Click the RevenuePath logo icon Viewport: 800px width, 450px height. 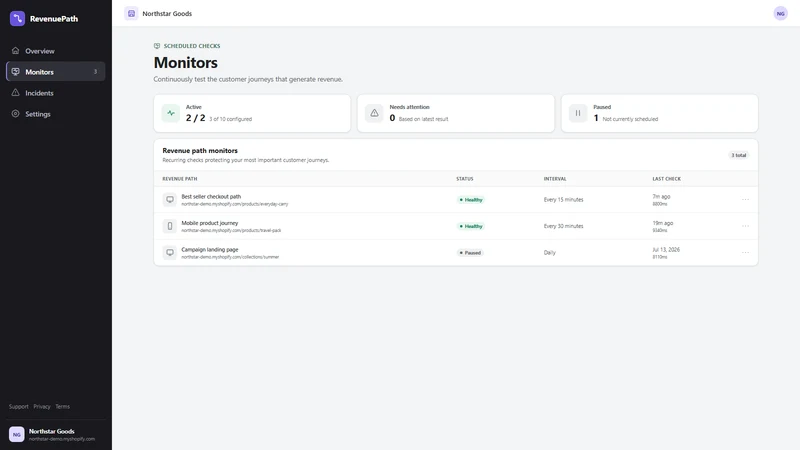click(17, 18)
